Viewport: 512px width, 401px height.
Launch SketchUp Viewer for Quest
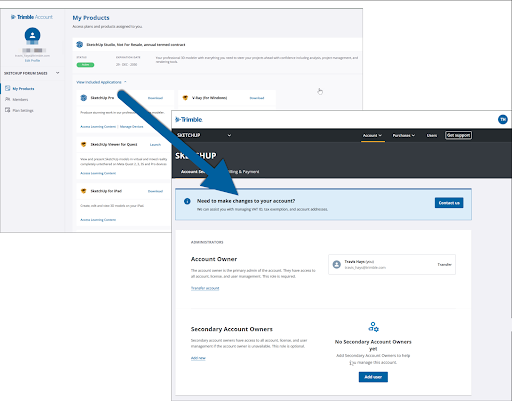pos(155,145)
